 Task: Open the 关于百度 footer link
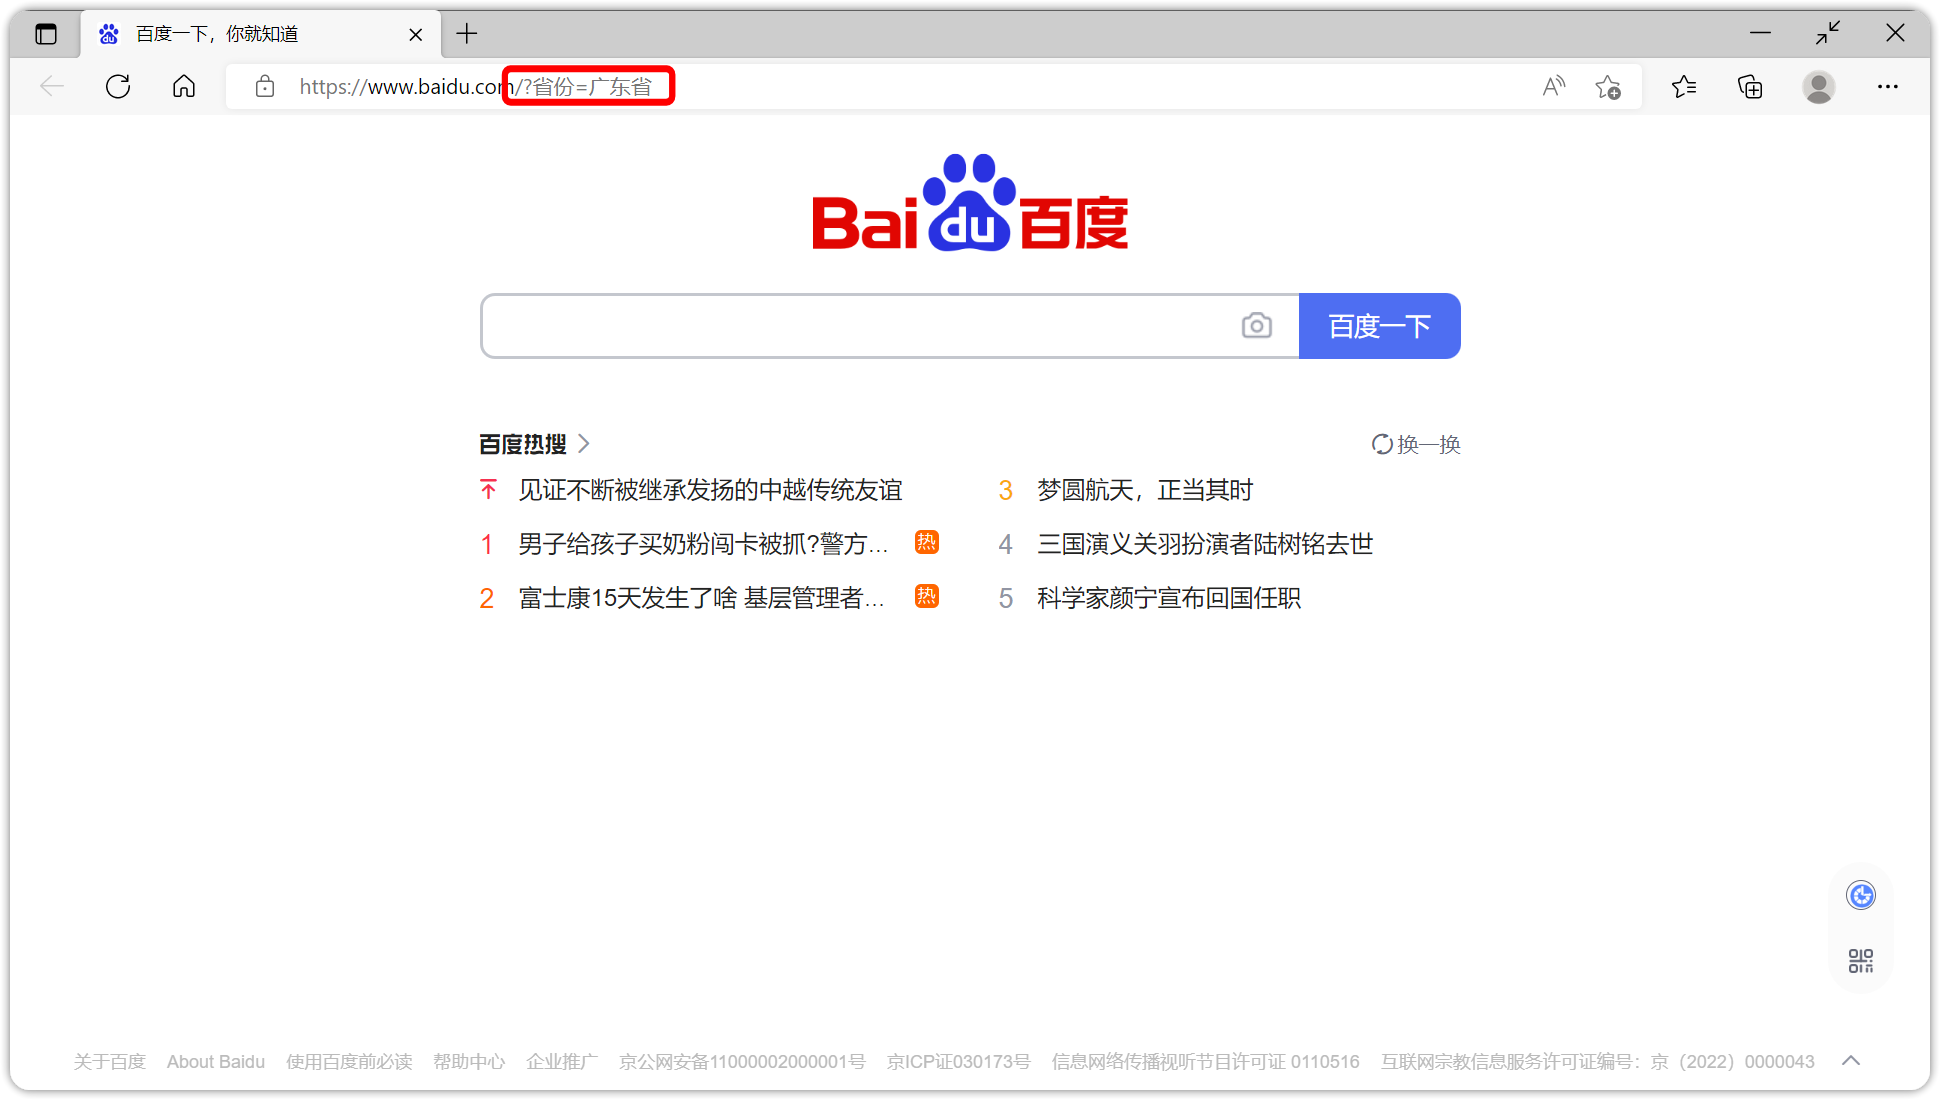point(110,1062)
